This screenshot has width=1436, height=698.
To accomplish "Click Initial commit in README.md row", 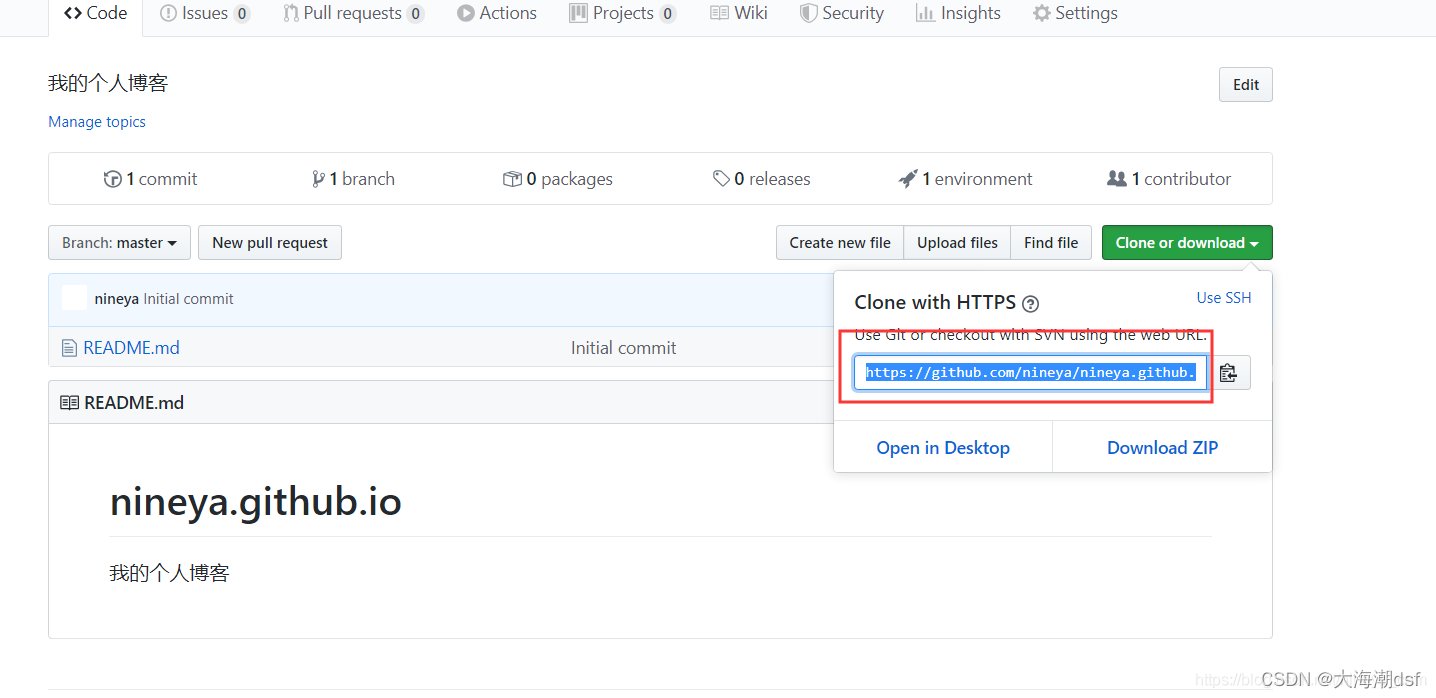I will [623, 348].
